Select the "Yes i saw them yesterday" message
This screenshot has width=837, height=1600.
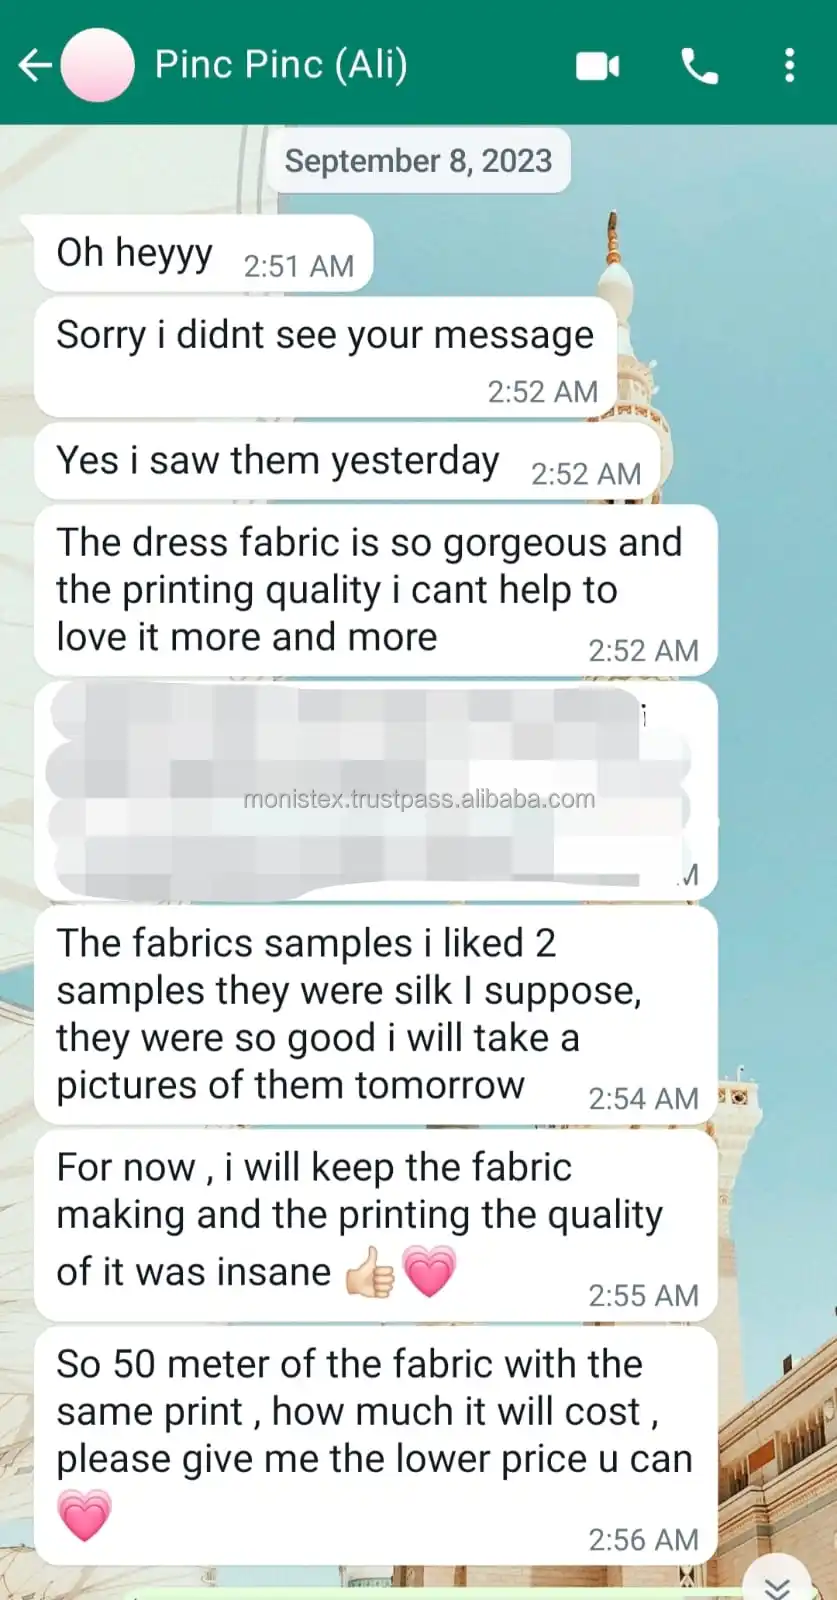(347, 462)
